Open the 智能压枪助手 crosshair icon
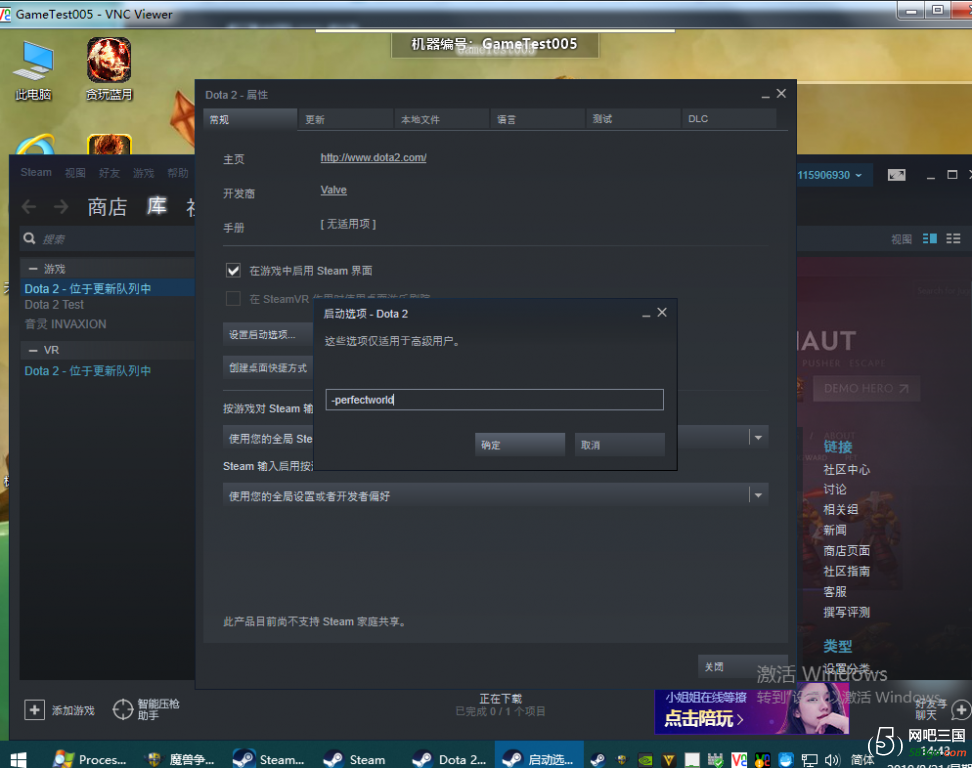 tap(123, 709)
